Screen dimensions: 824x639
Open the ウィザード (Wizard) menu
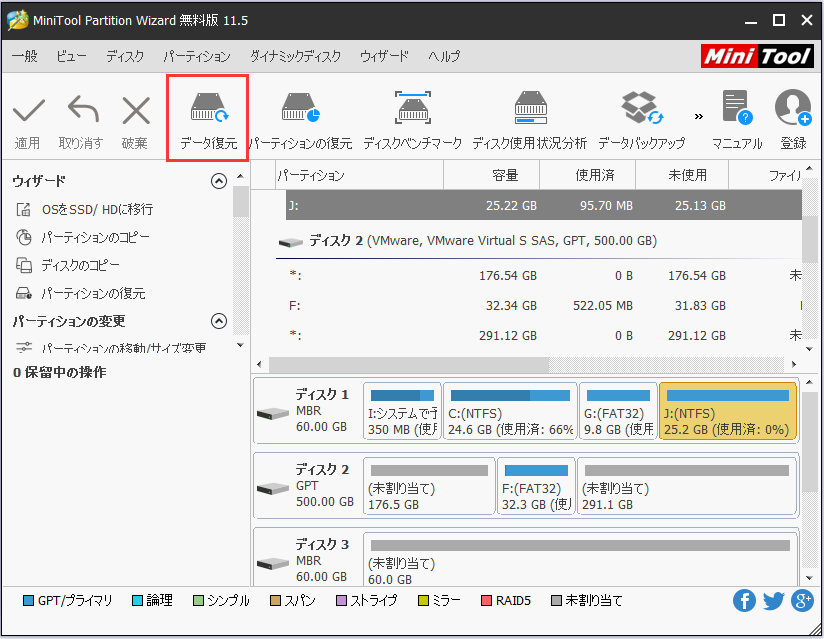point(384,56)
